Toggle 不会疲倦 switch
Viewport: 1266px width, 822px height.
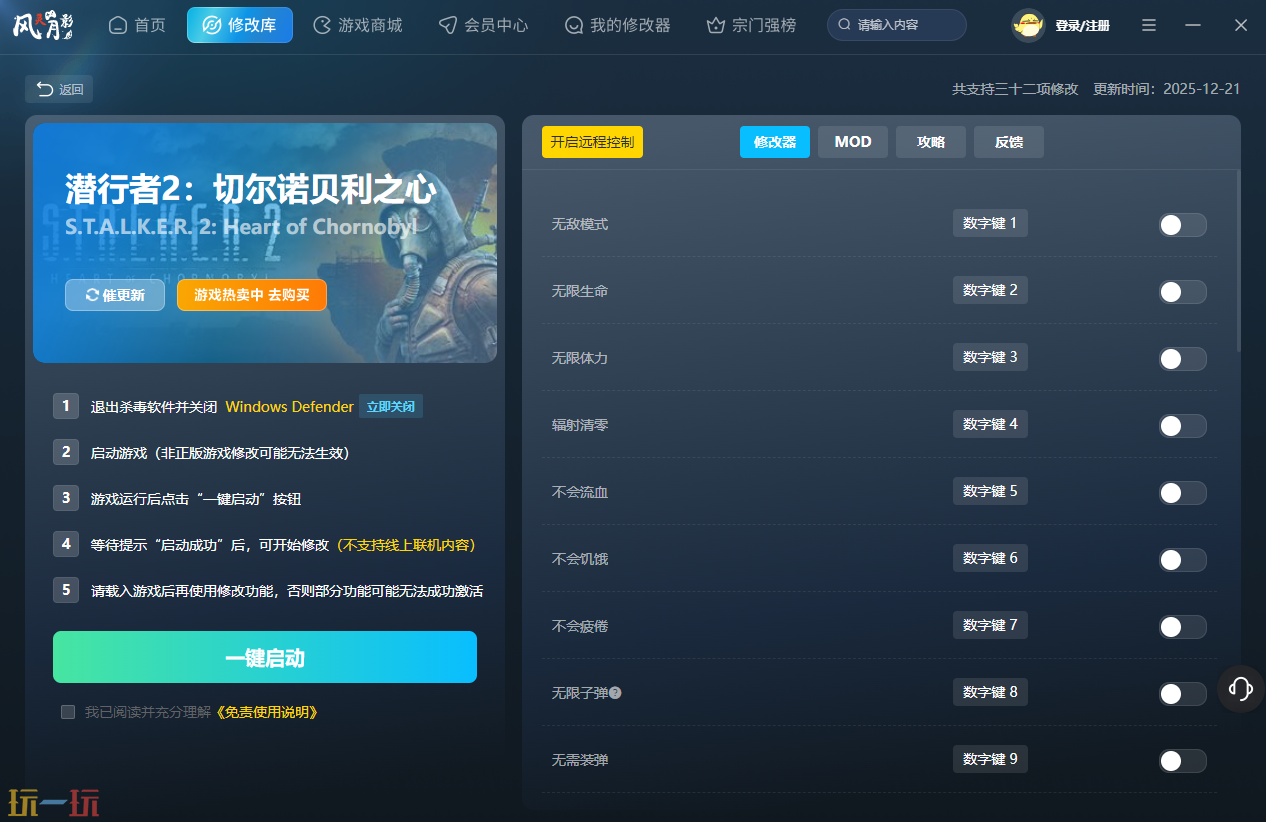(x=1182, y=627)
